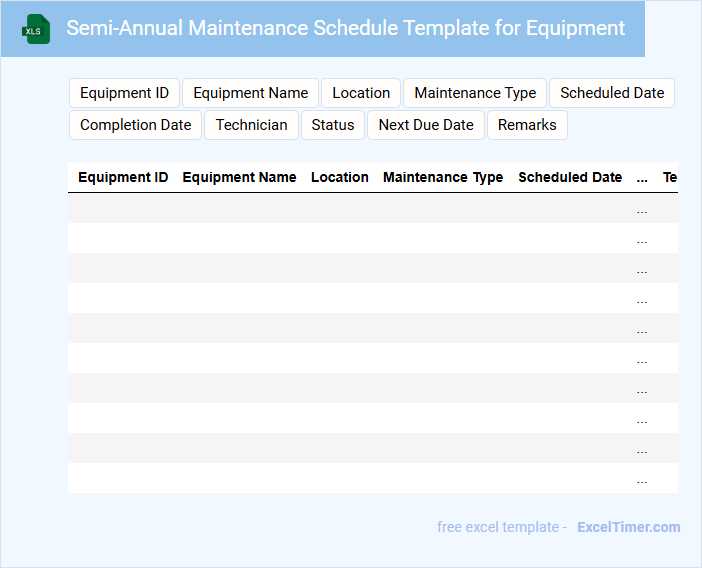Click the Location tag chip
This screenshot has width=702, height=568.
(361, 93)
